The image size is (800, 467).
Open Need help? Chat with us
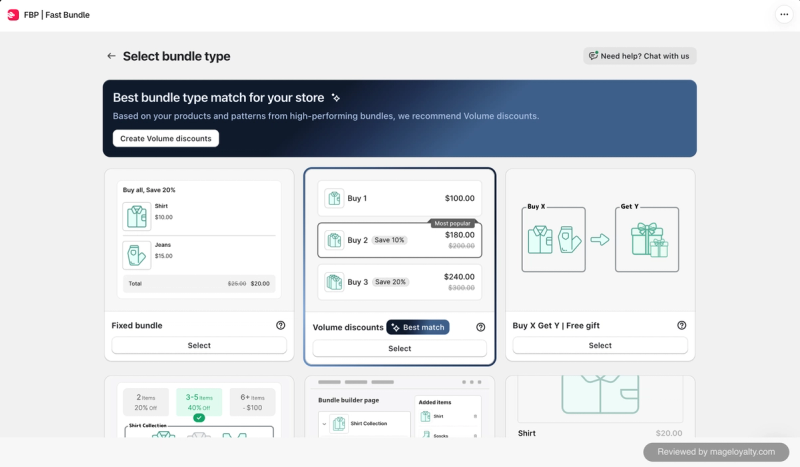click(x=640, y=56)
